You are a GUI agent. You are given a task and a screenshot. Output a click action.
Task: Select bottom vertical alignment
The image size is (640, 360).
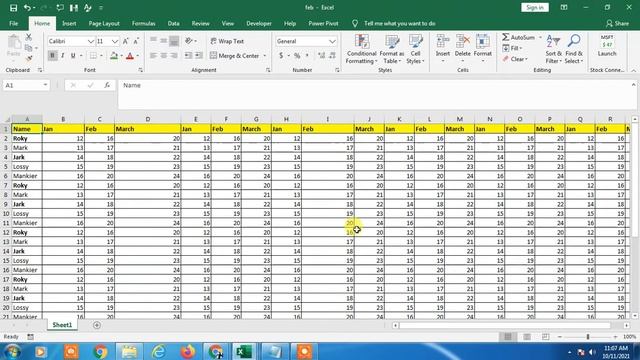(x=174, y=41)
